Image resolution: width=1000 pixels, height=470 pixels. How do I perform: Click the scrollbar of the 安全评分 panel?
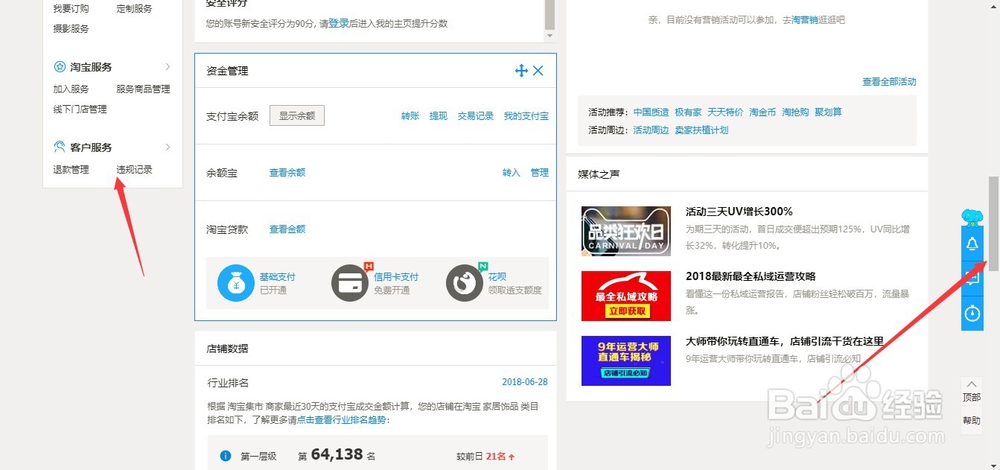(x=550, y=14)
